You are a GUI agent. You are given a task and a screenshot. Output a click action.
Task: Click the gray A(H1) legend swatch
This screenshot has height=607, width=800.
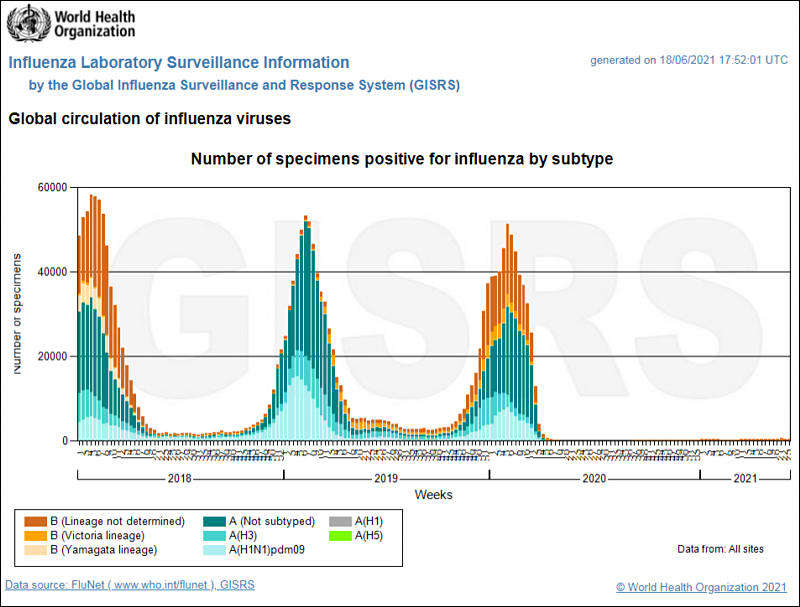[x=340, y=521]
